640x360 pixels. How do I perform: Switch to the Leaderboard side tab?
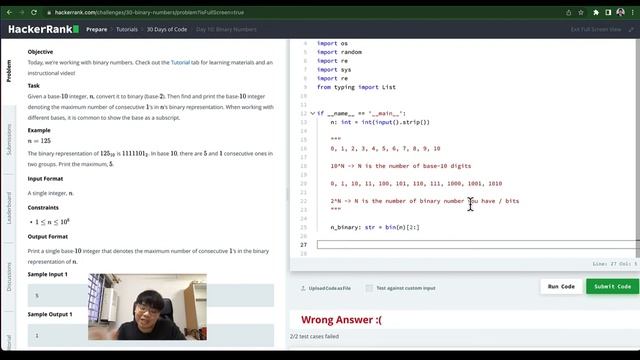[9, 208]
